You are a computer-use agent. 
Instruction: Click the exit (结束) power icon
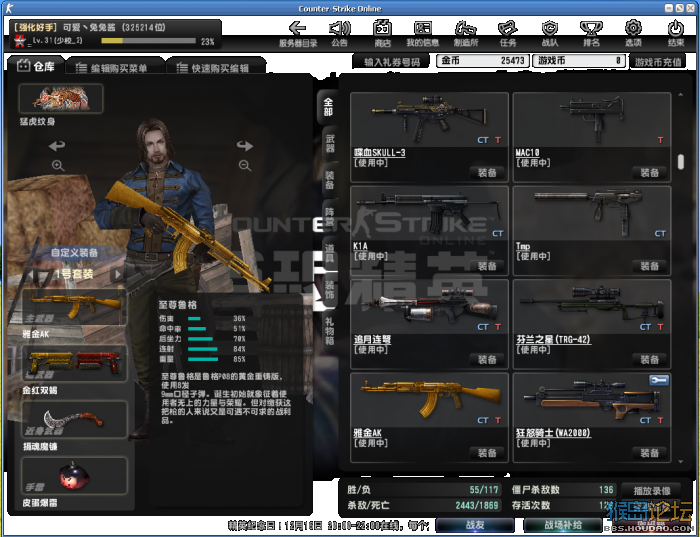[x=675, y=29]
